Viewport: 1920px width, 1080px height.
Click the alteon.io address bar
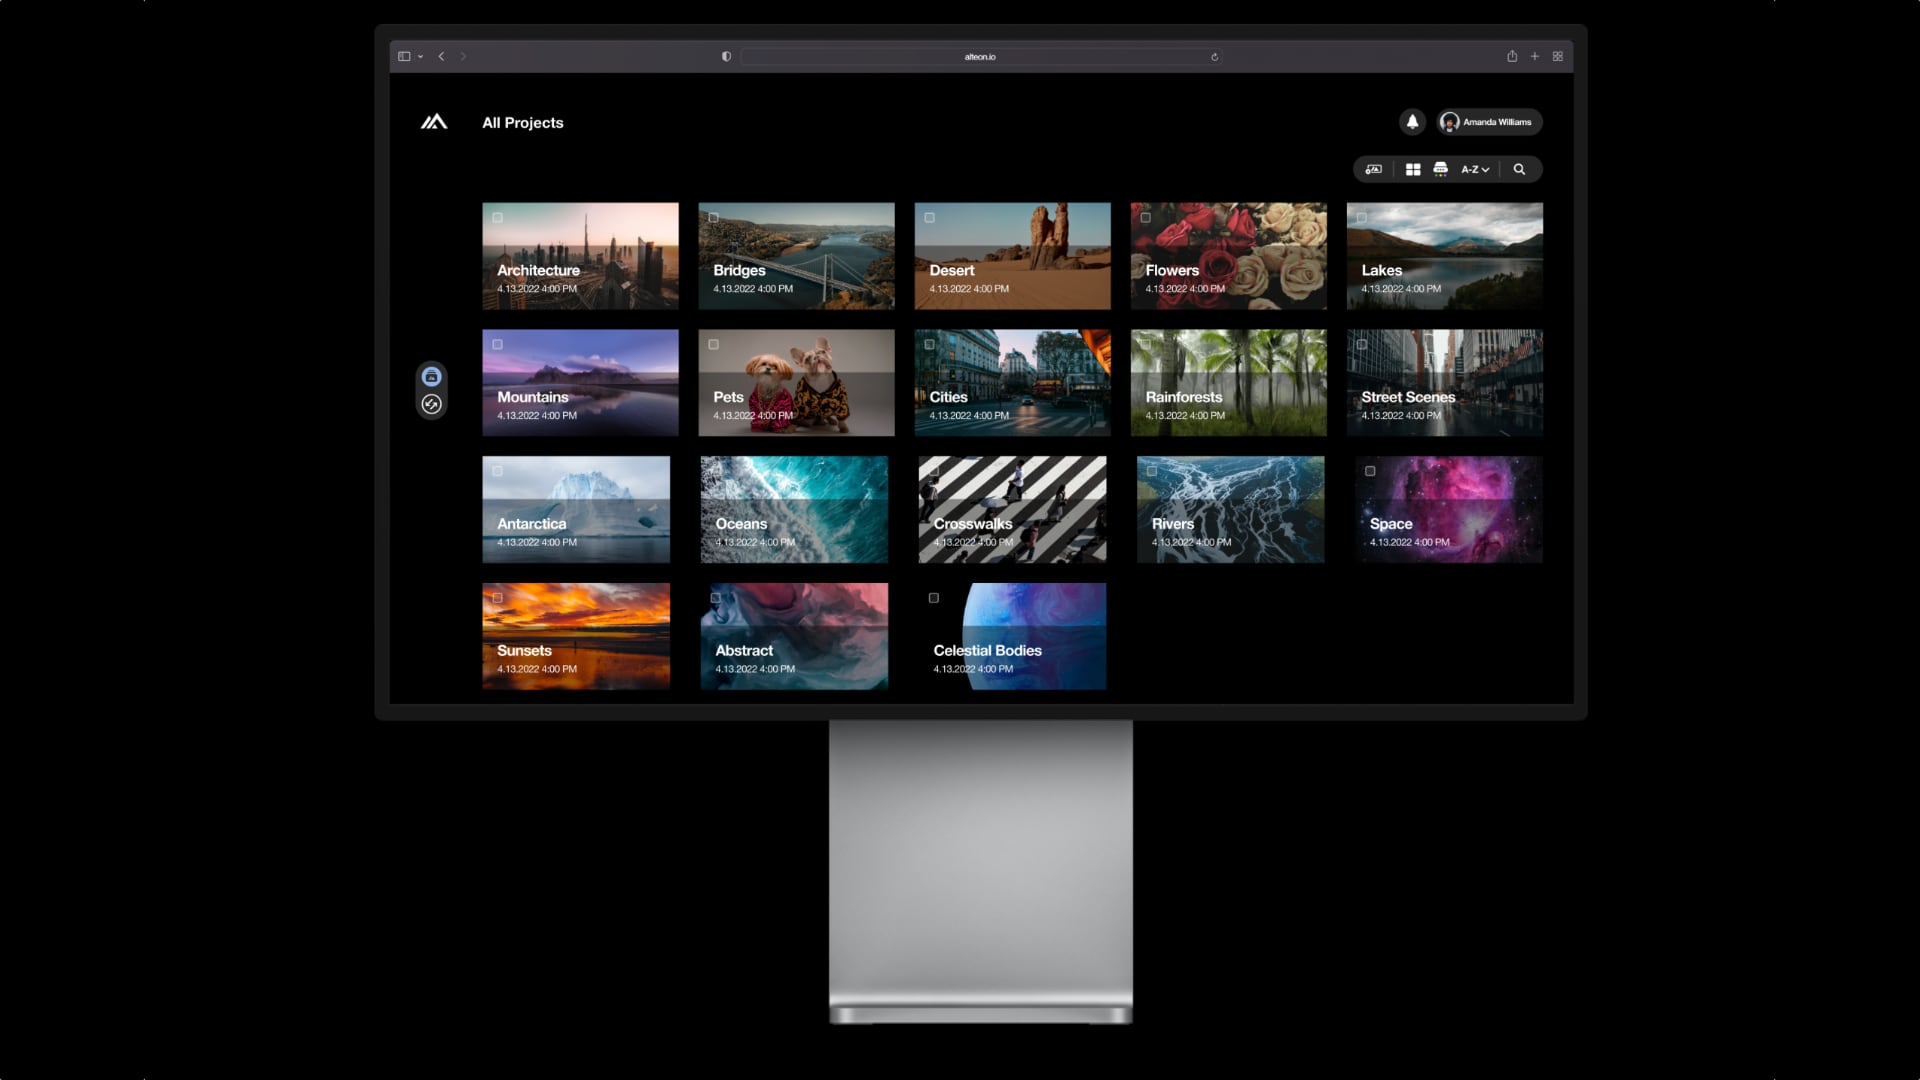pos(979,57)
